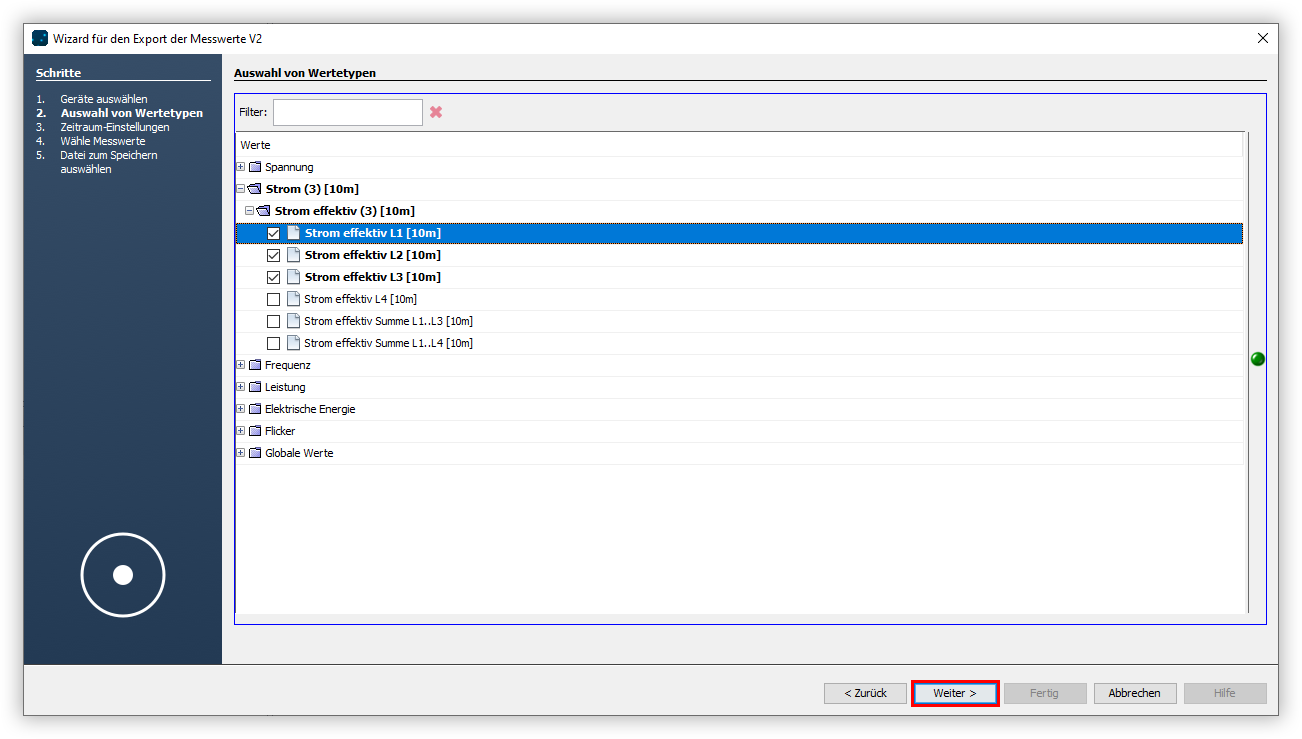
Task: Select the Strom effektiv L2 tree row
Action: (372, 255)
